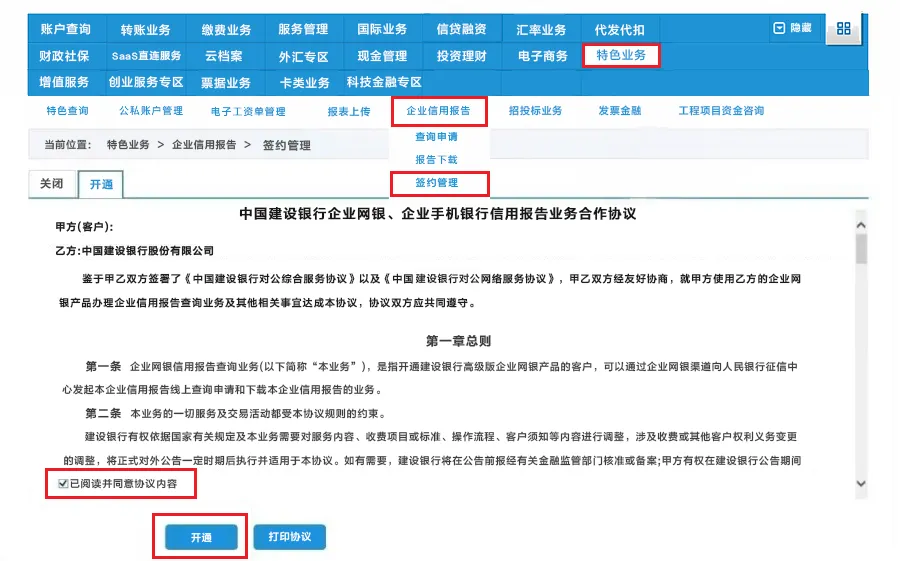Image resolution: width=900 pixels, height=561 pixels.
Task: Select SaaS直连服务 in the navigation
Action: pyautogui.click(x=146, y=56)
